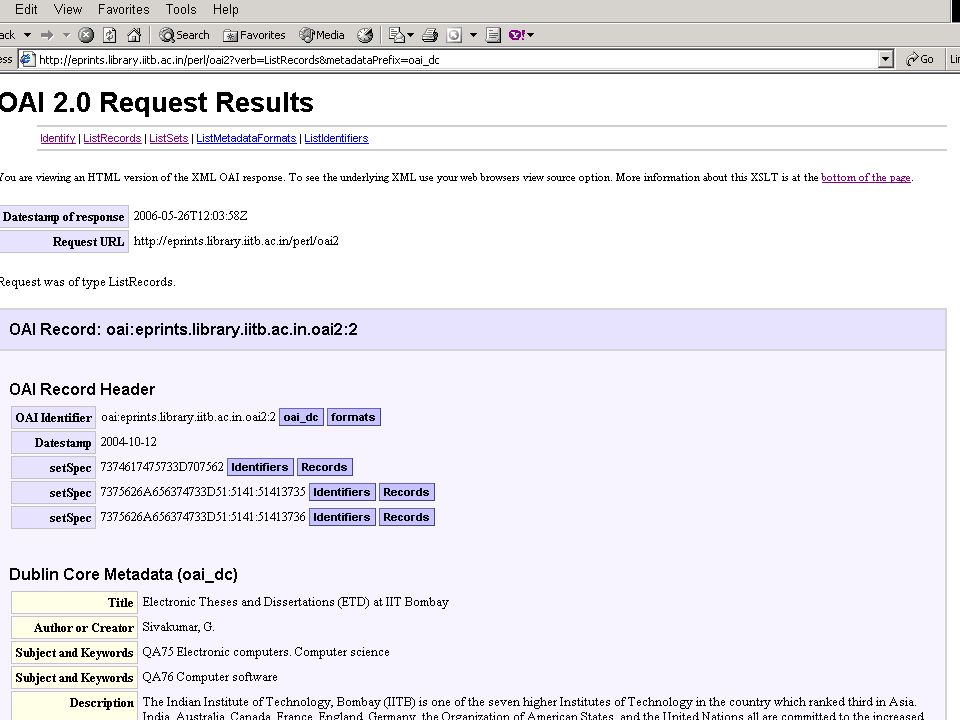960x720 pixels.
Task: Click the title Electronic Theses and Dissertations
Action: click(296, 602)
